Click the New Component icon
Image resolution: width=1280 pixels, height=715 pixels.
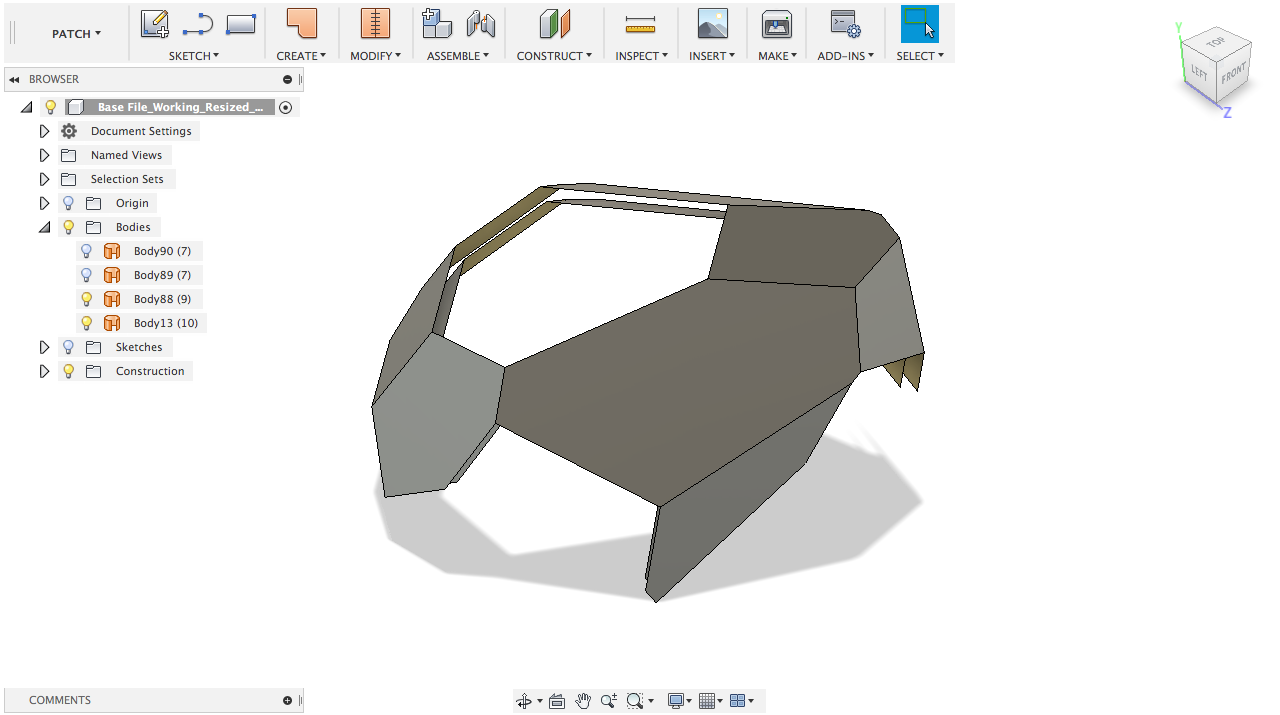coord(437,24)
